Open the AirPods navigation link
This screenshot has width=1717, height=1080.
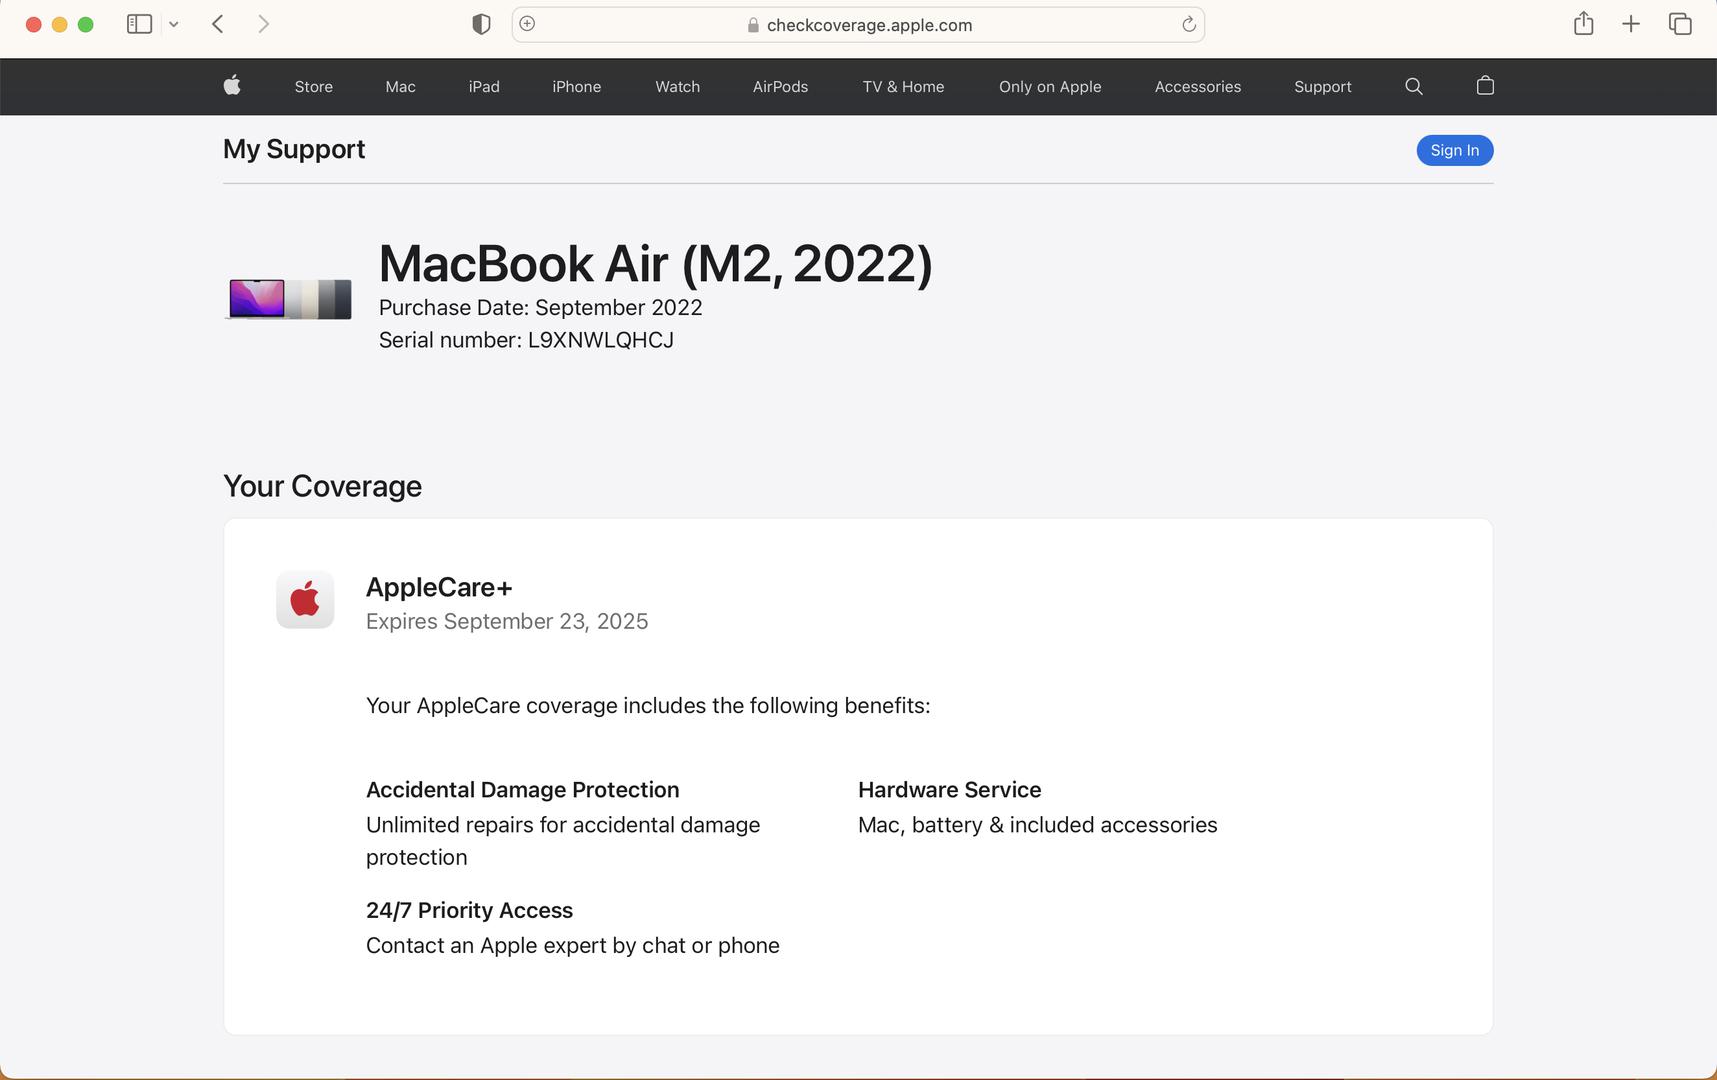pos(780,87)
